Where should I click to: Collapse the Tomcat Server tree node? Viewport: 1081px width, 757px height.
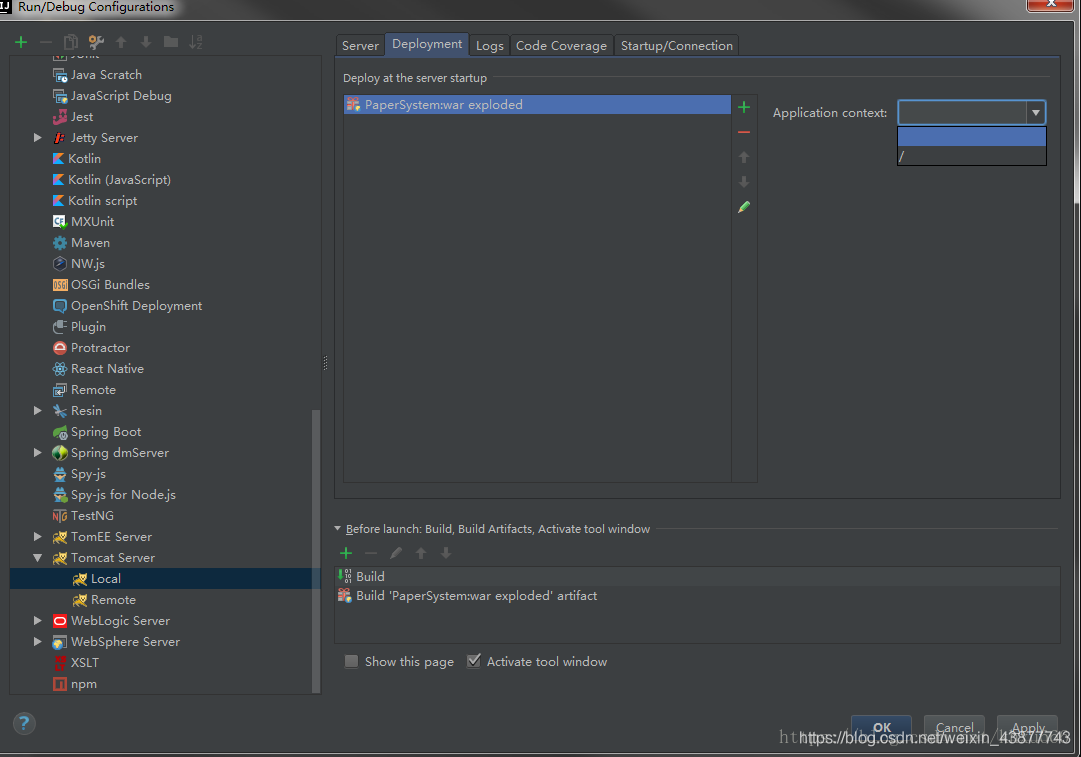tap(38, 558)
